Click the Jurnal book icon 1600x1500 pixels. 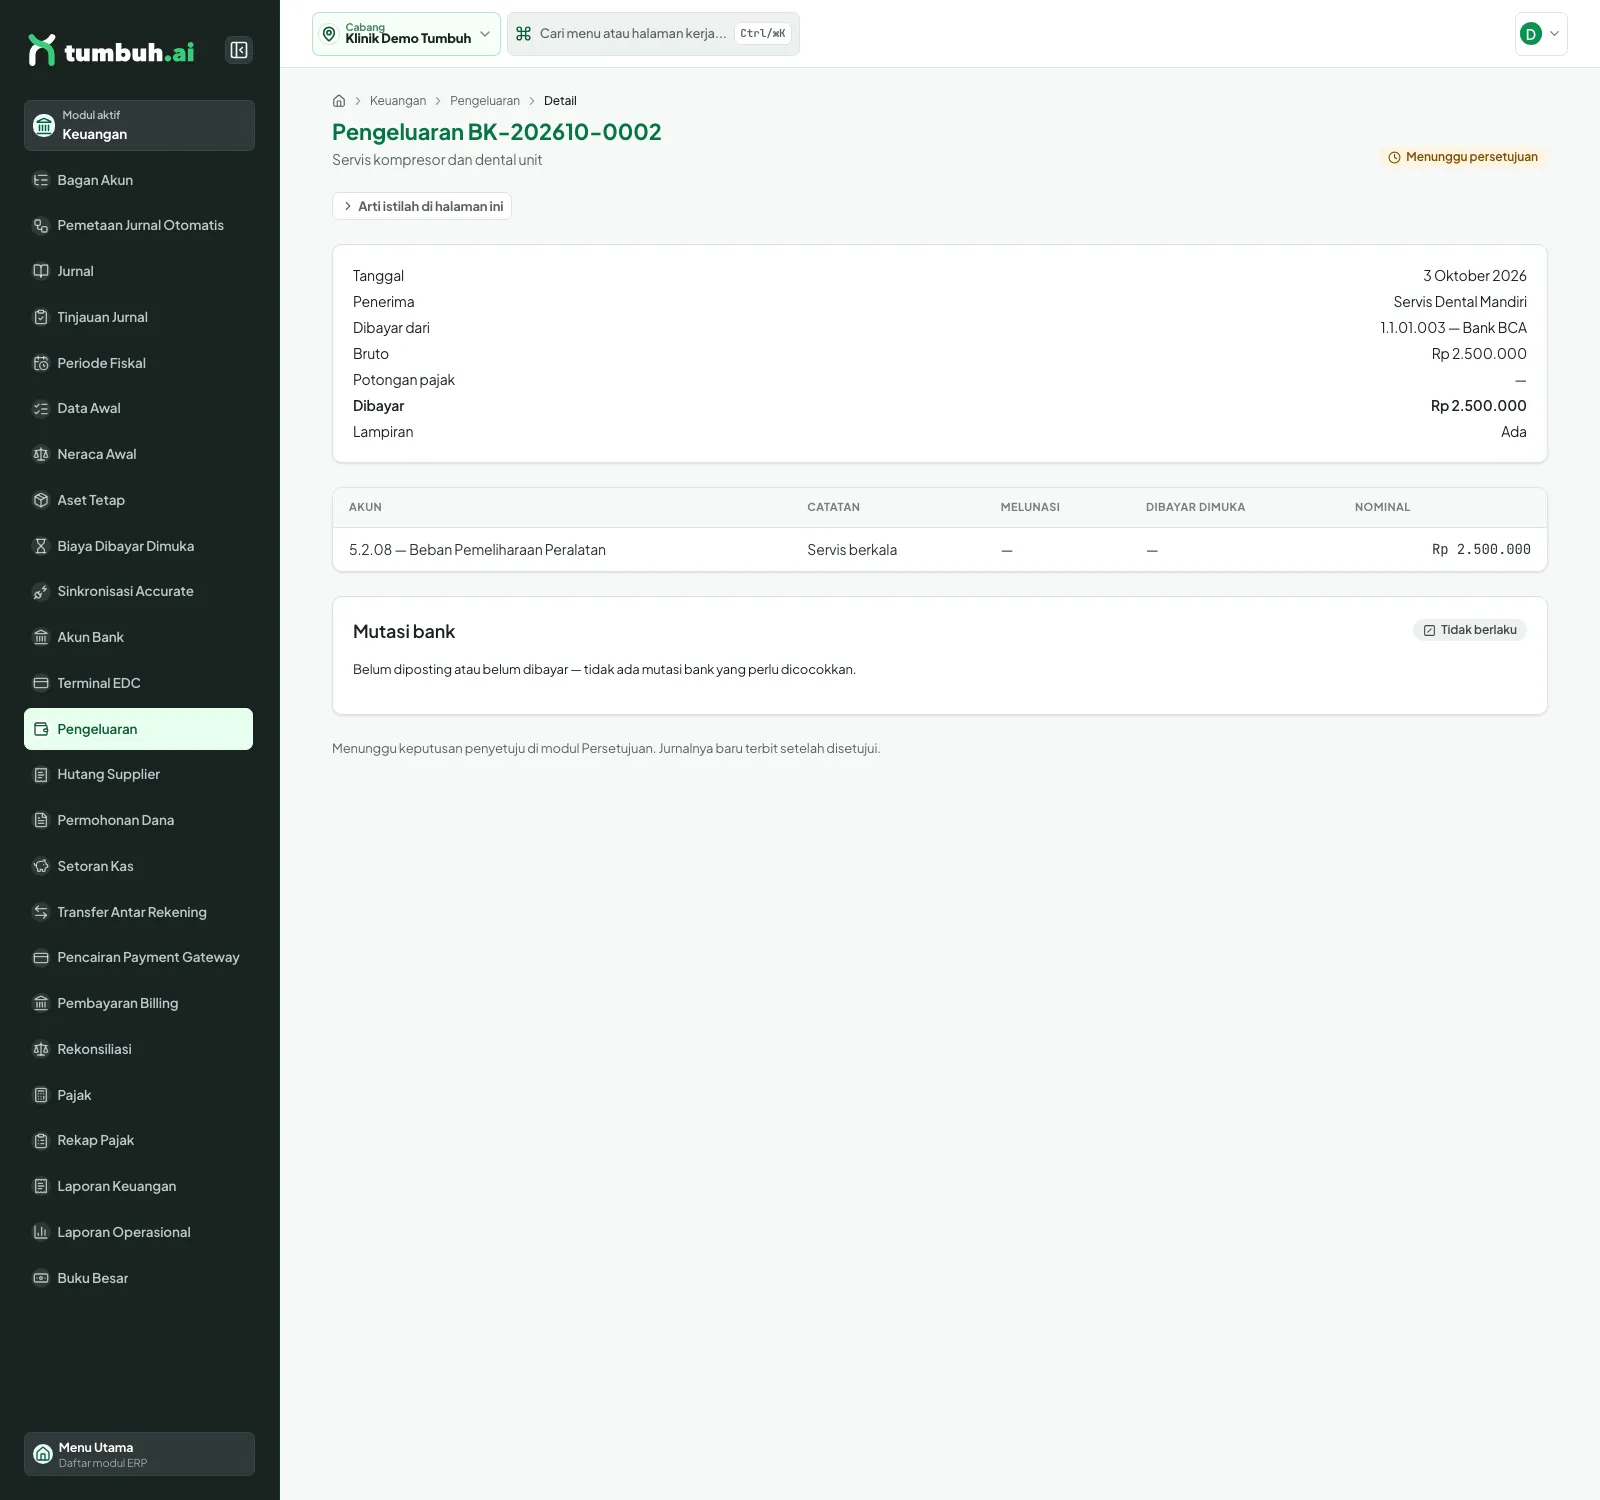(x=41, y=271)
